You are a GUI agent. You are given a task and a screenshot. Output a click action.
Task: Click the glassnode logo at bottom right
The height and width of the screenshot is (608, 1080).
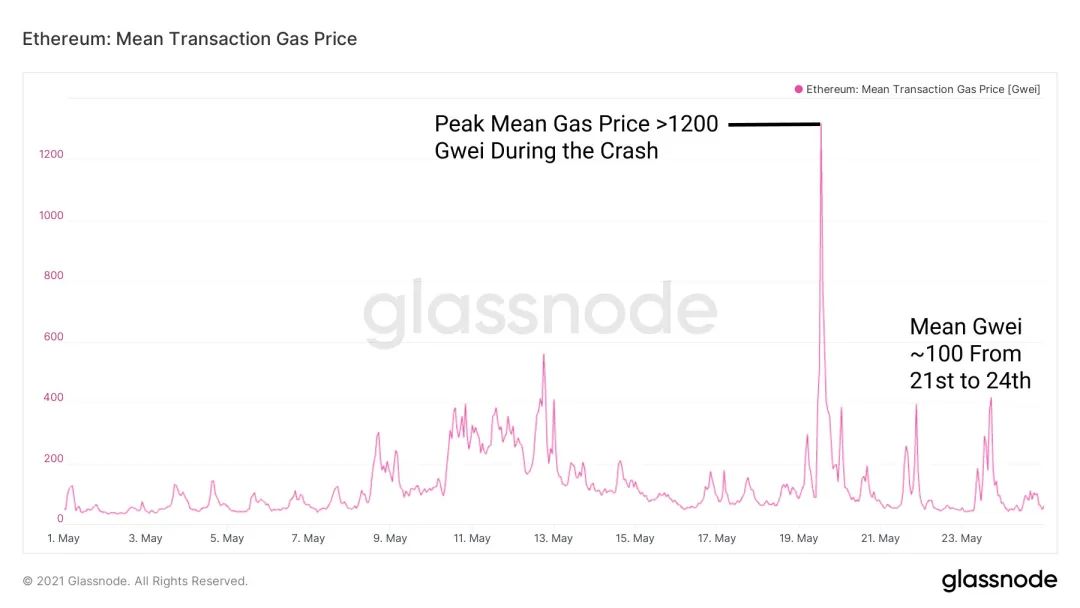pyautogui.click(x=999, y=580)
